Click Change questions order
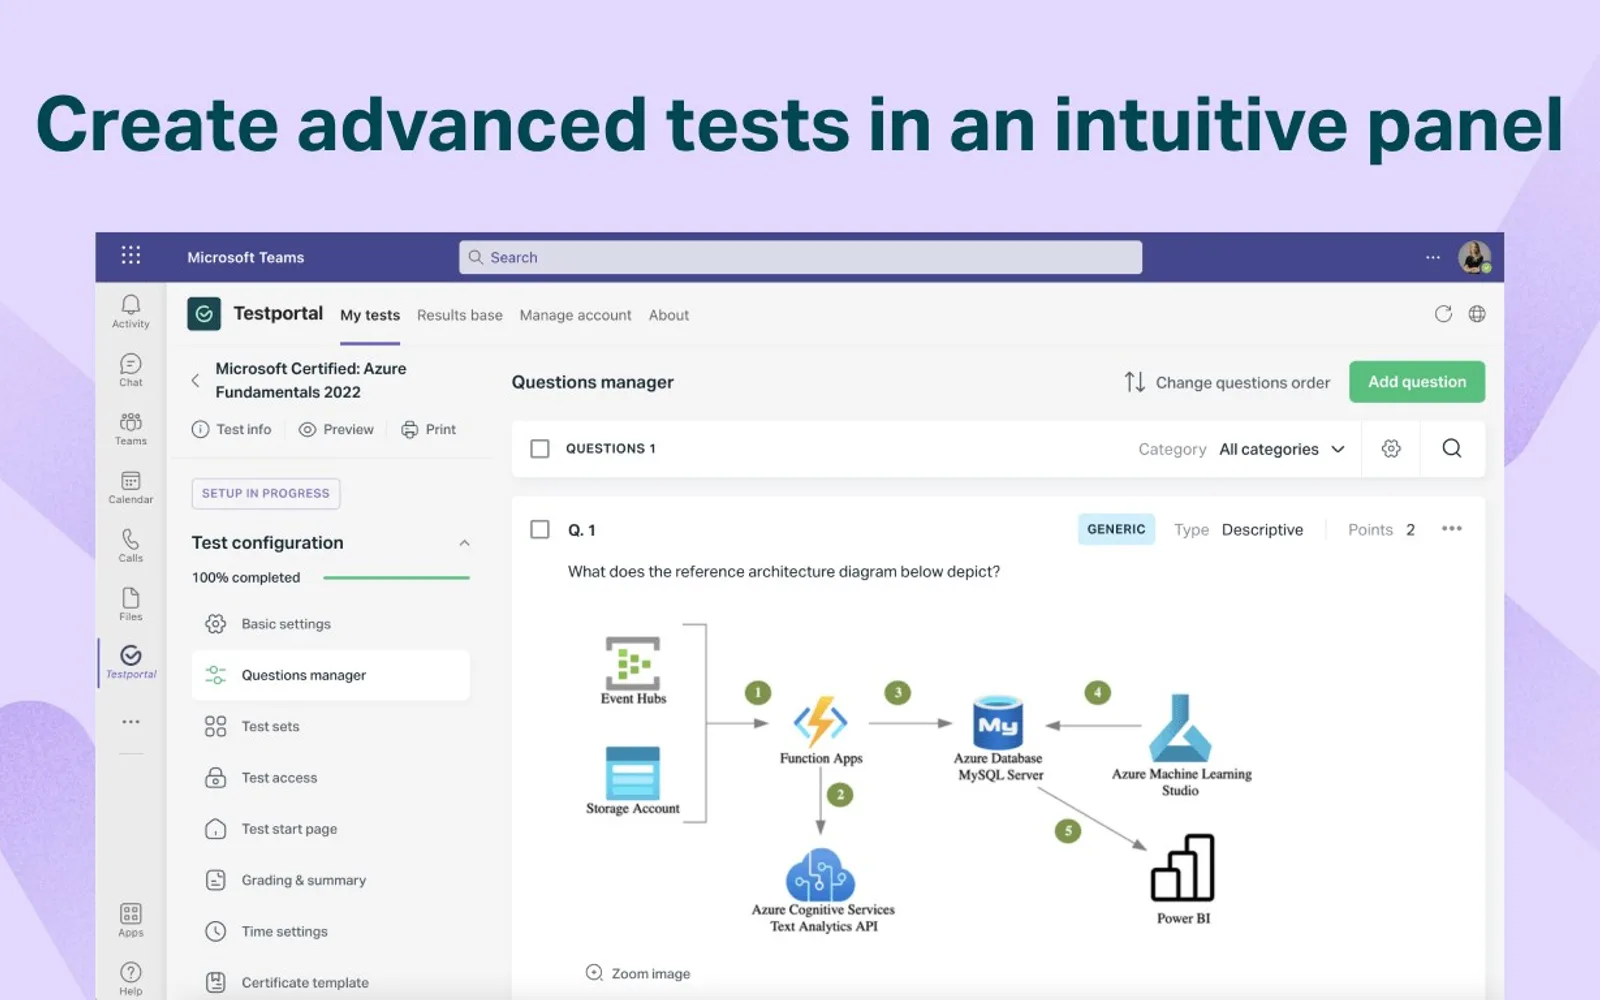The height and width of the screenshot is (1000, 1600). (1227, 382)
